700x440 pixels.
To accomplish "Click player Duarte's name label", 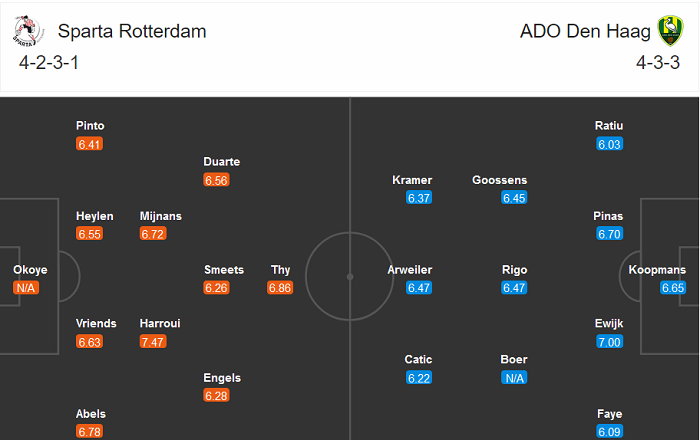I will point(221,162).
